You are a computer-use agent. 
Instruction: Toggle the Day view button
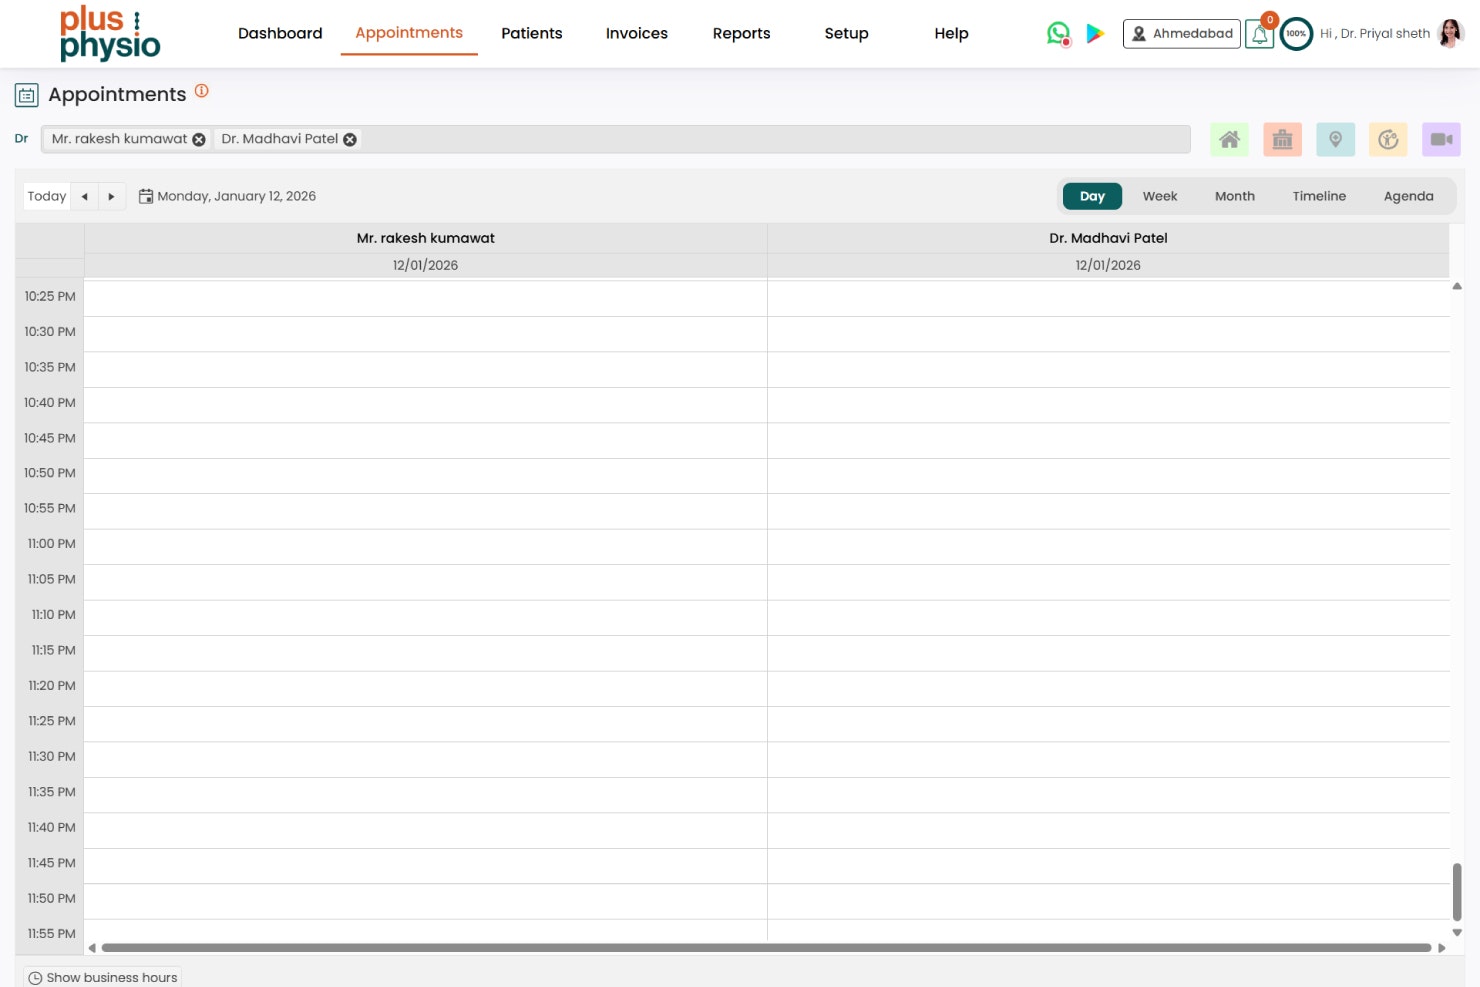point(1091,196)
